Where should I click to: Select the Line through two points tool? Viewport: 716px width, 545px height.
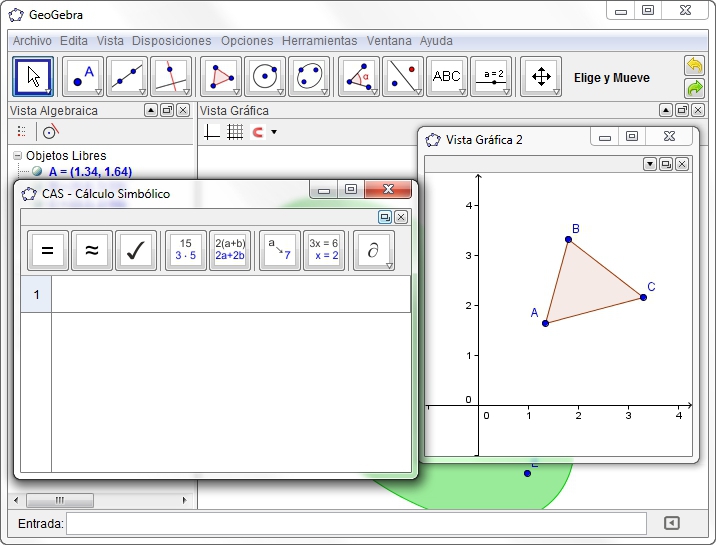pos(127,77)
